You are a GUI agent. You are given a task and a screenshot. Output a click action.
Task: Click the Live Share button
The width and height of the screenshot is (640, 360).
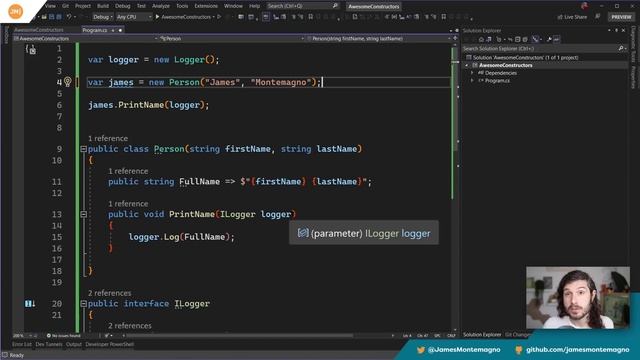click(x=572, y=17)
